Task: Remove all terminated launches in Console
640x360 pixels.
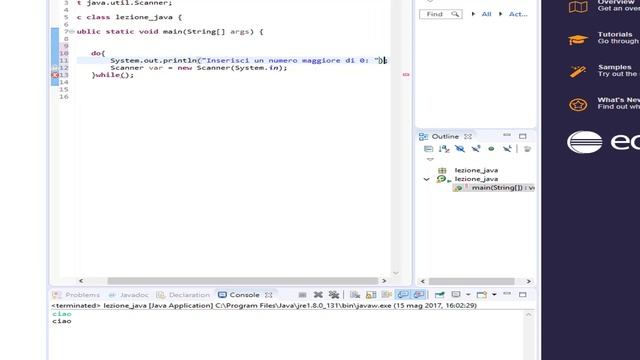Action: coord(334,295)
